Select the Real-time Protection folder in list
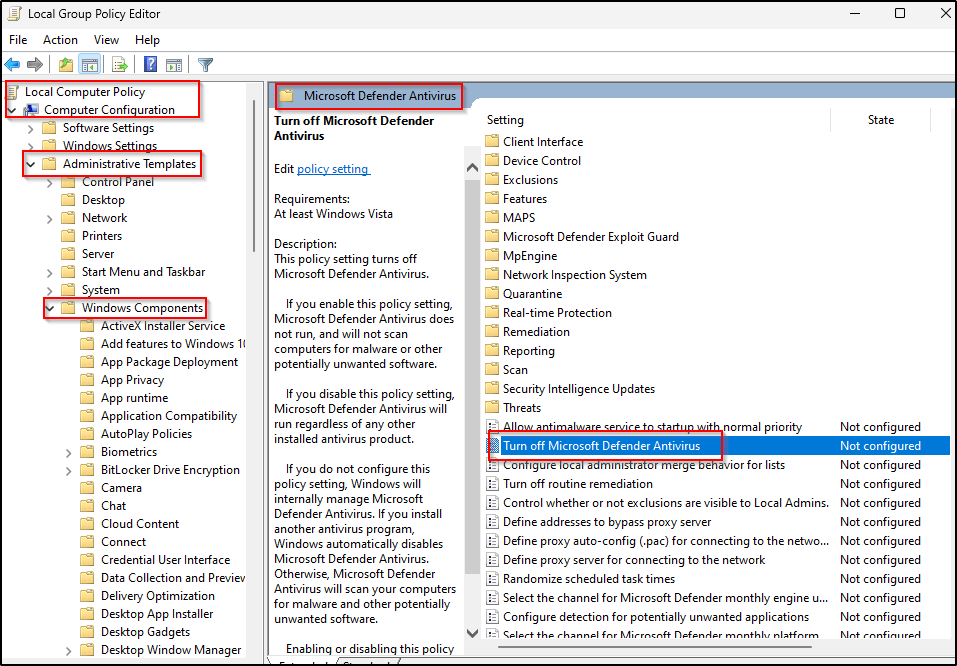 point(557,313)
